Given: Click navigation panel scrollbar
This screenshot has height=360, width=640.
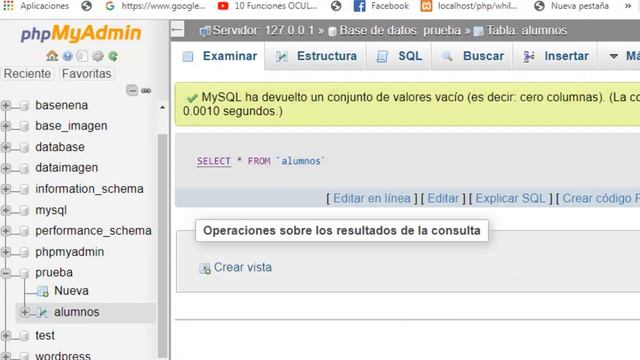Looking at the screenshot, I should point(162,245).
